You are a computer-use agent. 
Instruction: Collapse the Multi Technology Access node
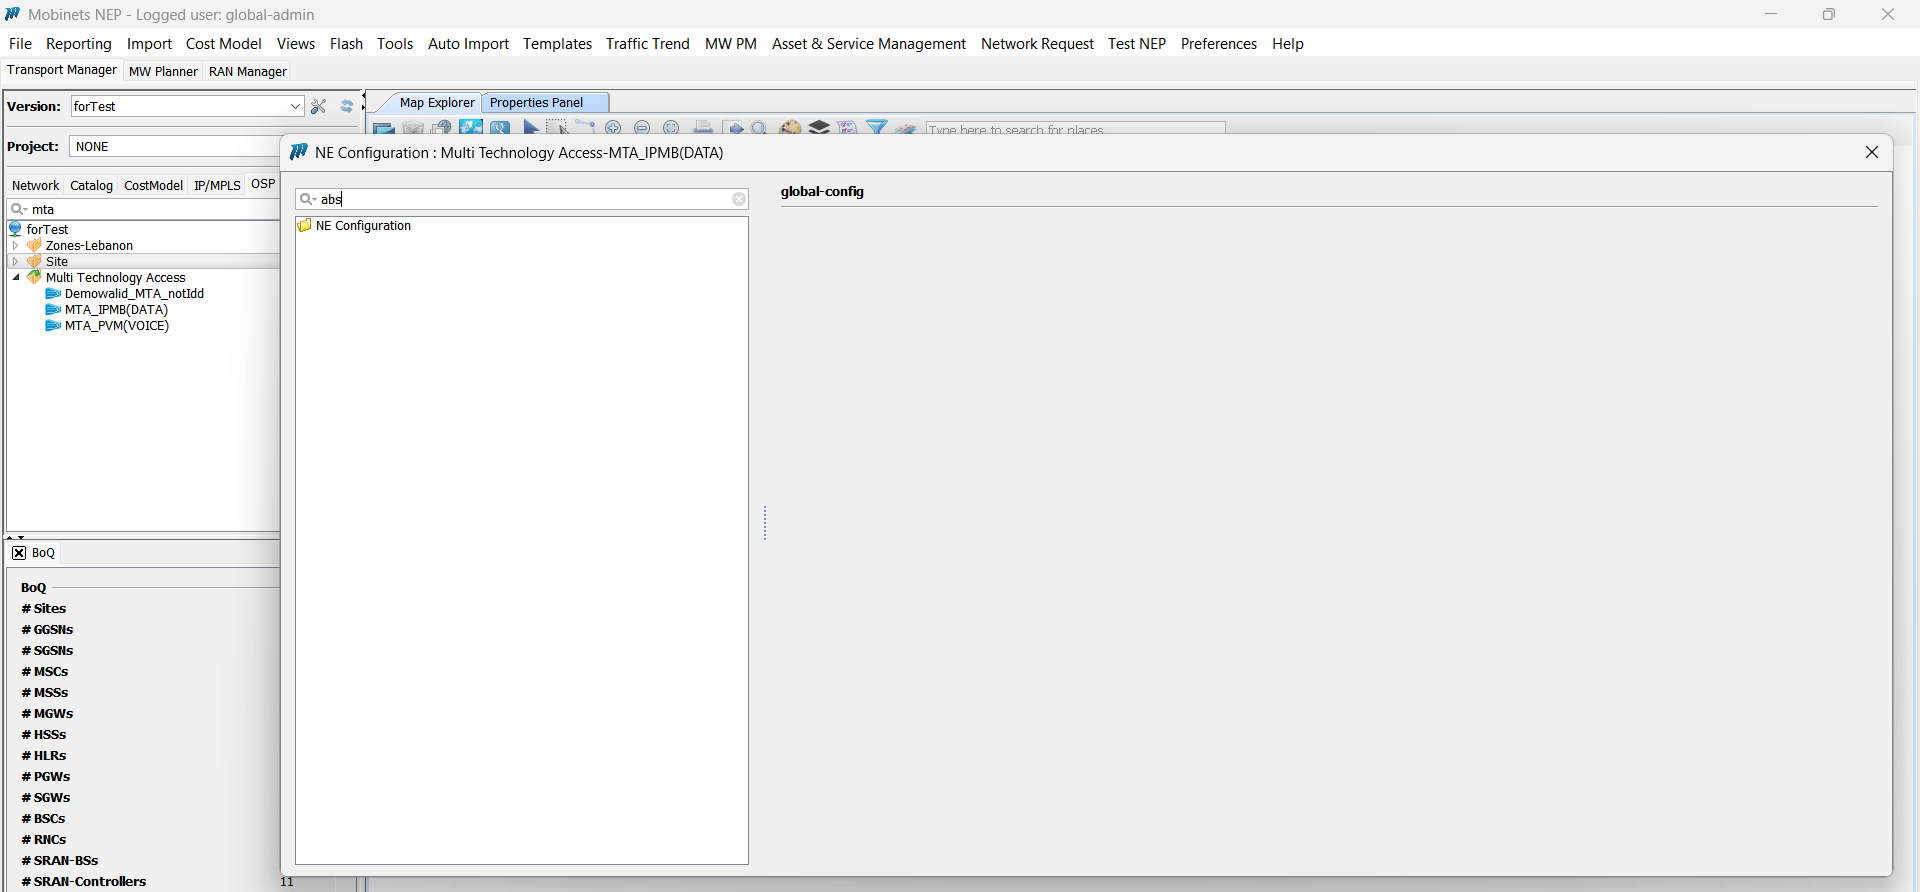tap(16, 278)
